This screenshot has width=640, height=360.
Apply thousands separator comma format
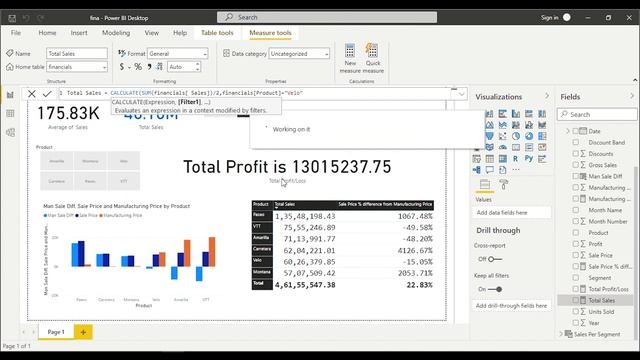coord(149,67)
